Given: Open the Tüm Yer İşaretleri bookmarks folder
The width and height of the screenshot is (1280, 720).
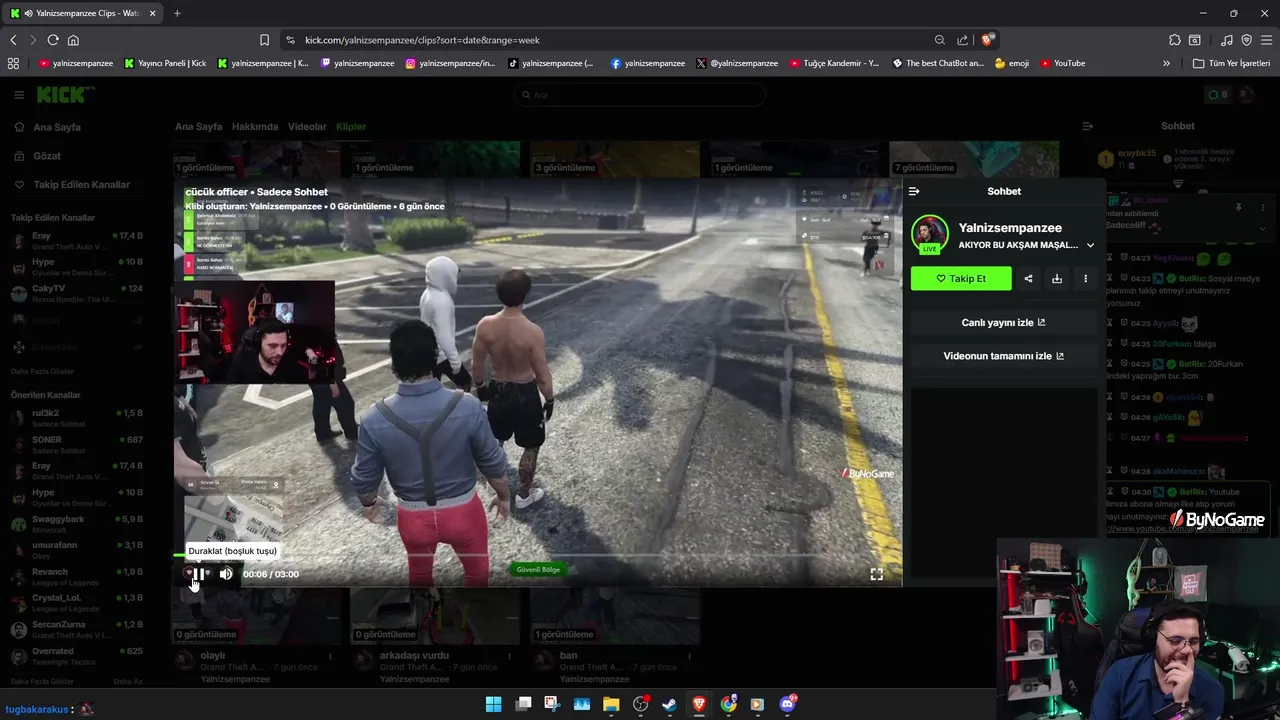Looking at the screenshot, I should tap(1230, 63).
